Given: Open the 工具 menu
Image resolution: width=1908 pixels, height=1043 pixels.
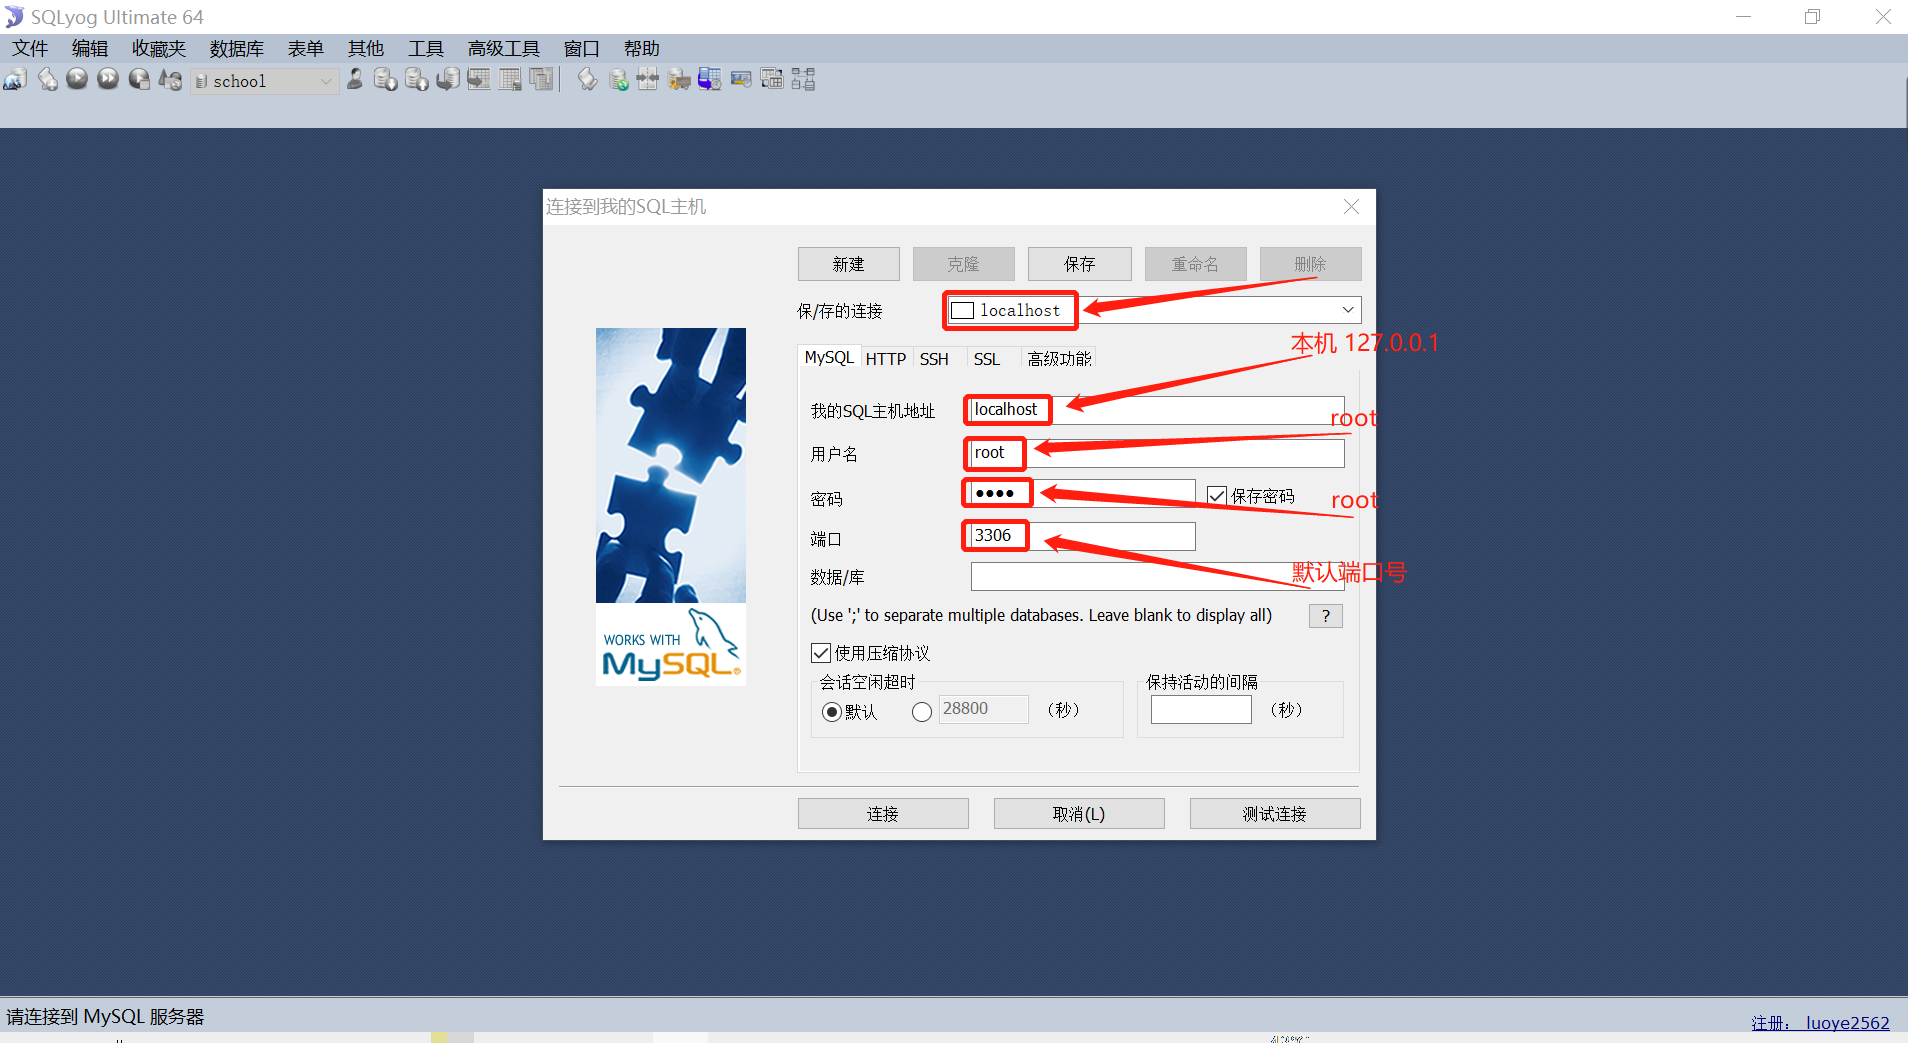Looking at the screenshot, I should pyautogui.click(x=426, y=49).
